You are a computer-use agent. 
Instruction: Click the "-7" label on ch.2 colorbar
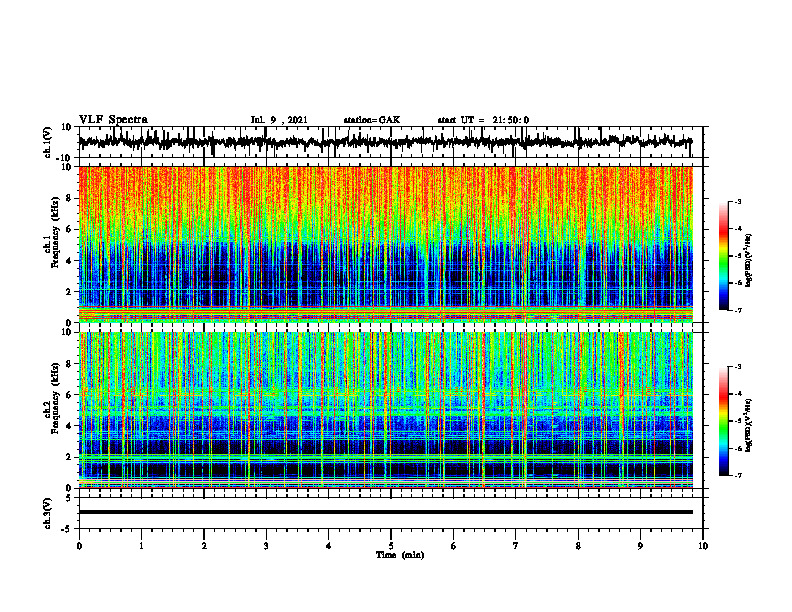(x=738, y=476)
